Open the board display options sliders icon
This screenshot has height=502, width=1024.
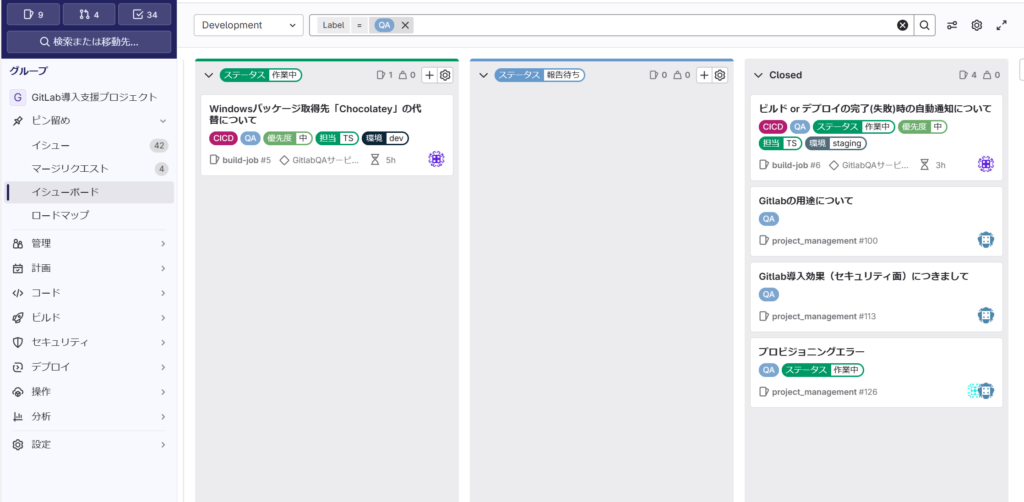pos(952,25)
